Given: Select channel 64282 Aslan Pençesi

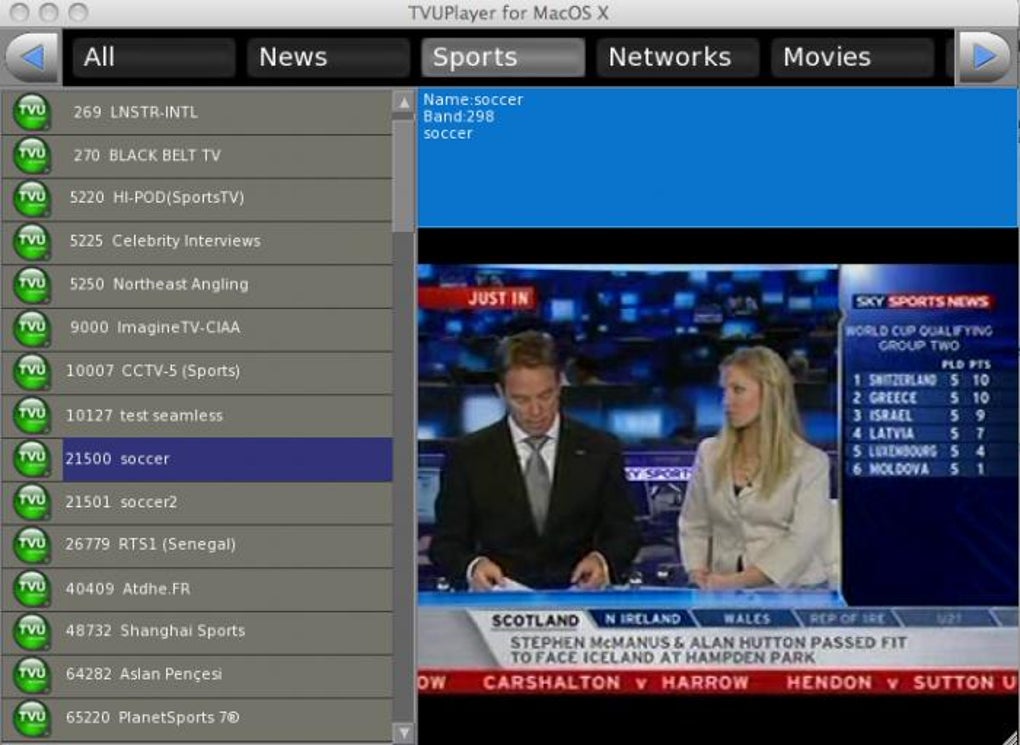Looking at the screenshot, I should [x=197, y=675].
